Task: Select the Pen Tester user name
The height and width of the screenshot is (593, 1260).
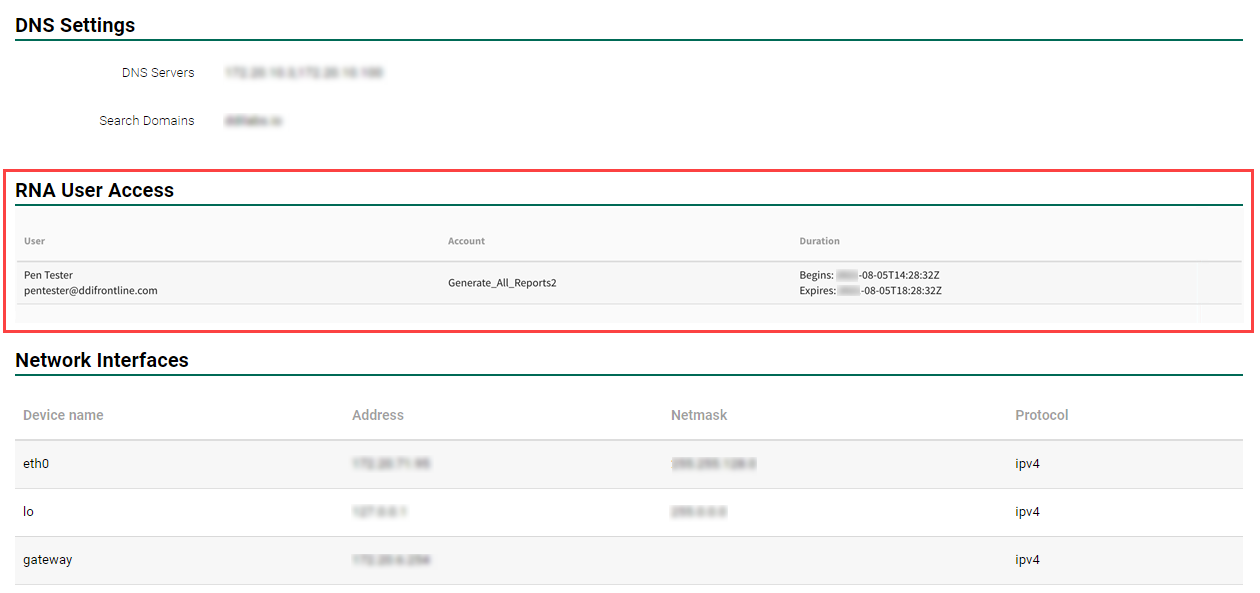Action: point(48,275)
